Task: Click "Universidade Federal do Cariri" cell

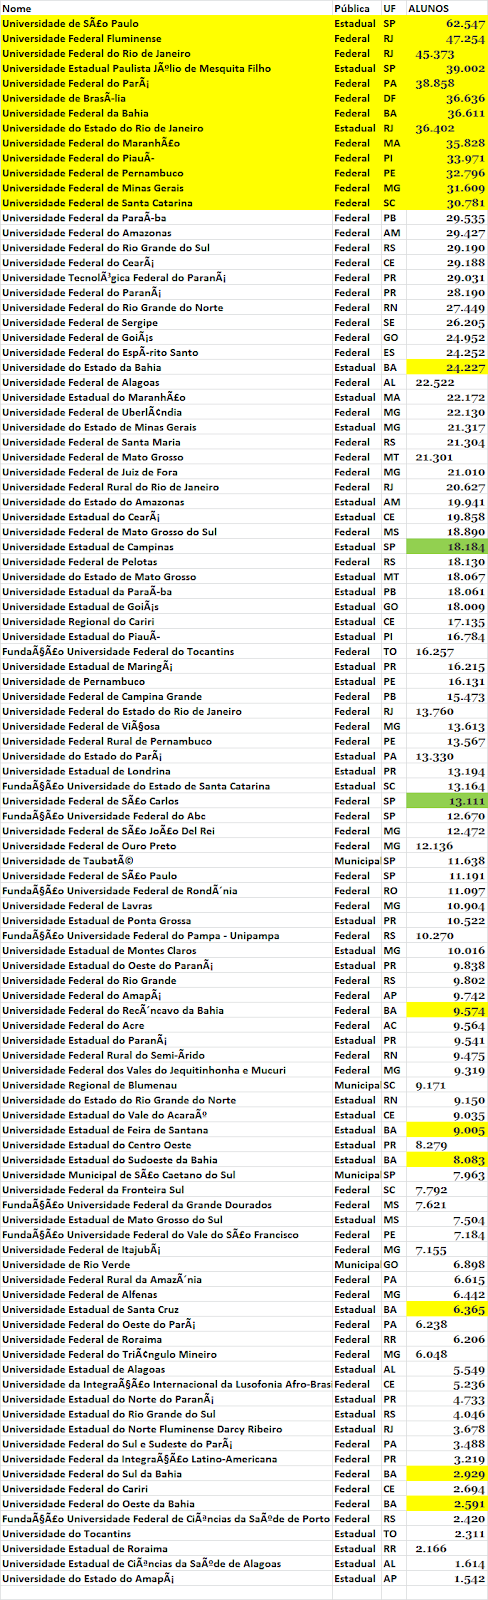Action: [x=76, y=1490]
